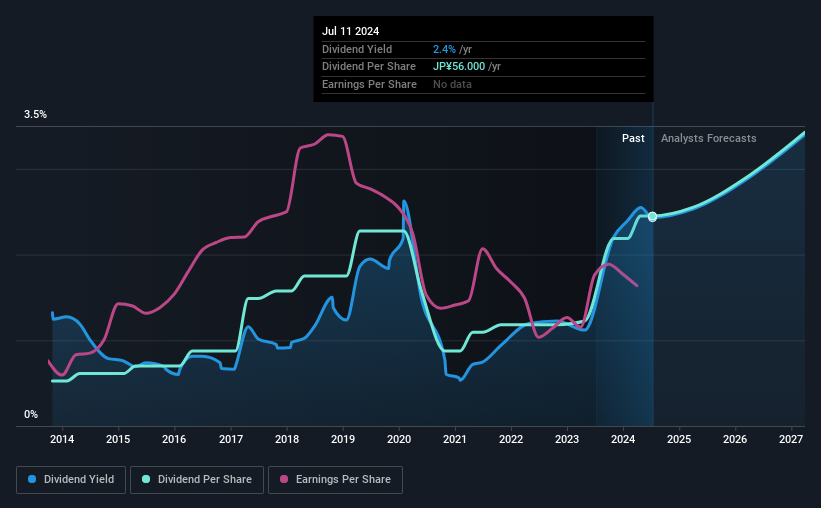The height and width of the screenshot is (508, 821).
Task: Click the blue Dividend Yield legend dot
Action: point(32,479)
